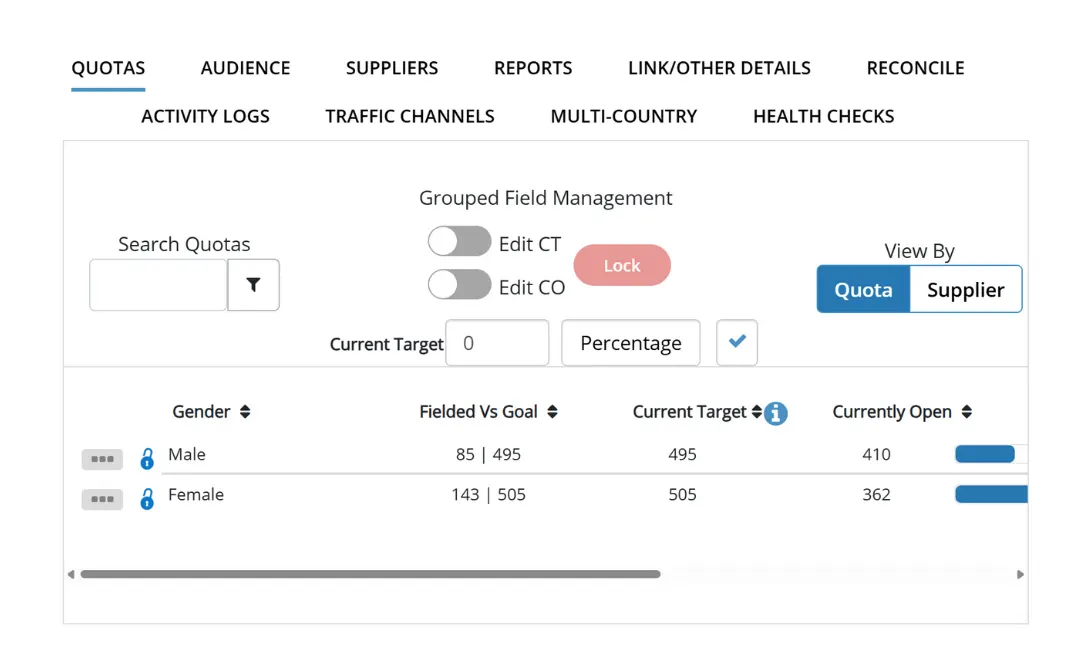The width and height of the screenshot is (1090, 668).
Task: Switch View By to Supplier
Action: [965, 290]
